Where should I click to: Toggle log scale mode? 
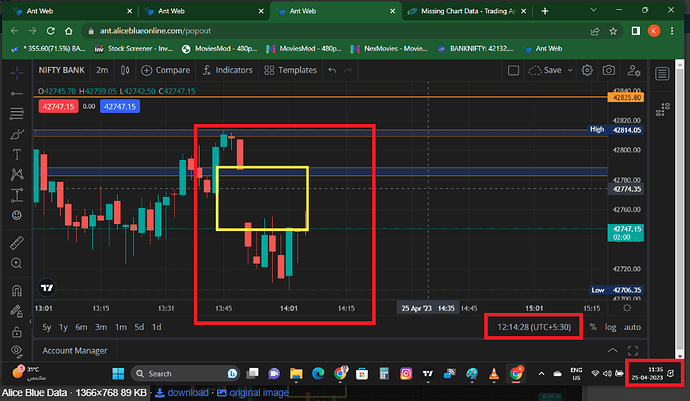[610, 327]
